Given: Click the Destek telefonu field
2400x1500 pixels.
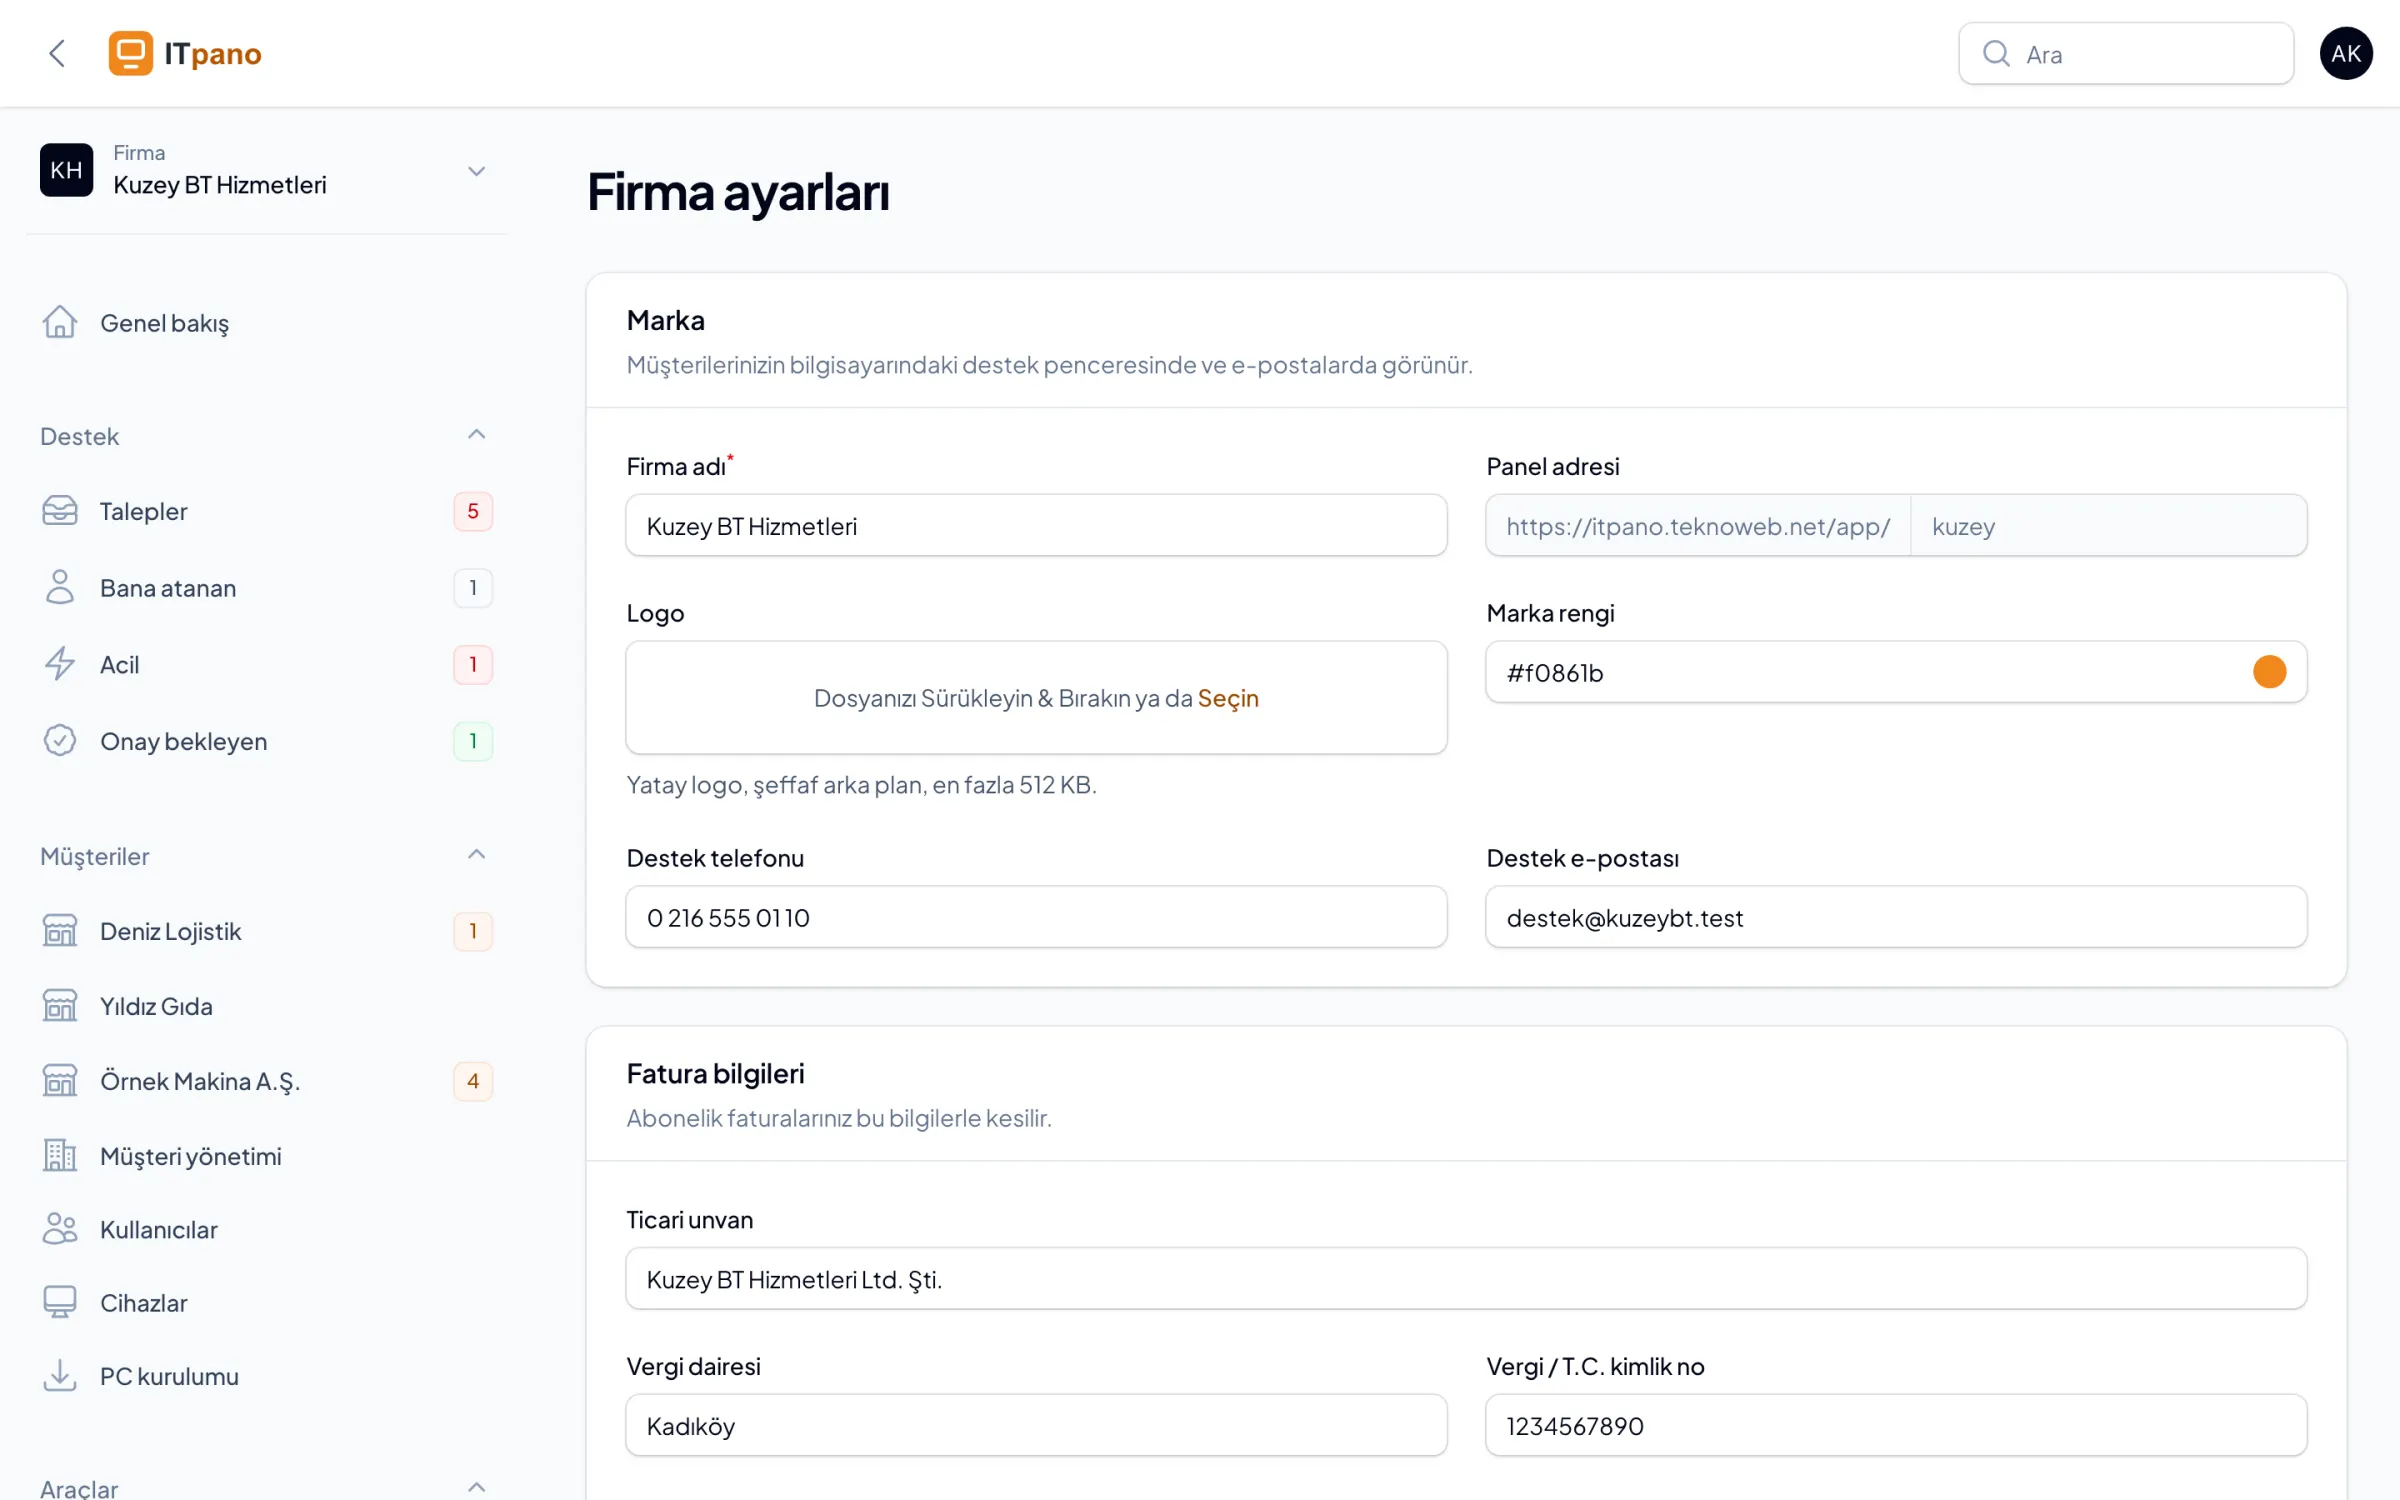Looking at the screenshot, I should pyautogui.click(x=1036, y=917).
